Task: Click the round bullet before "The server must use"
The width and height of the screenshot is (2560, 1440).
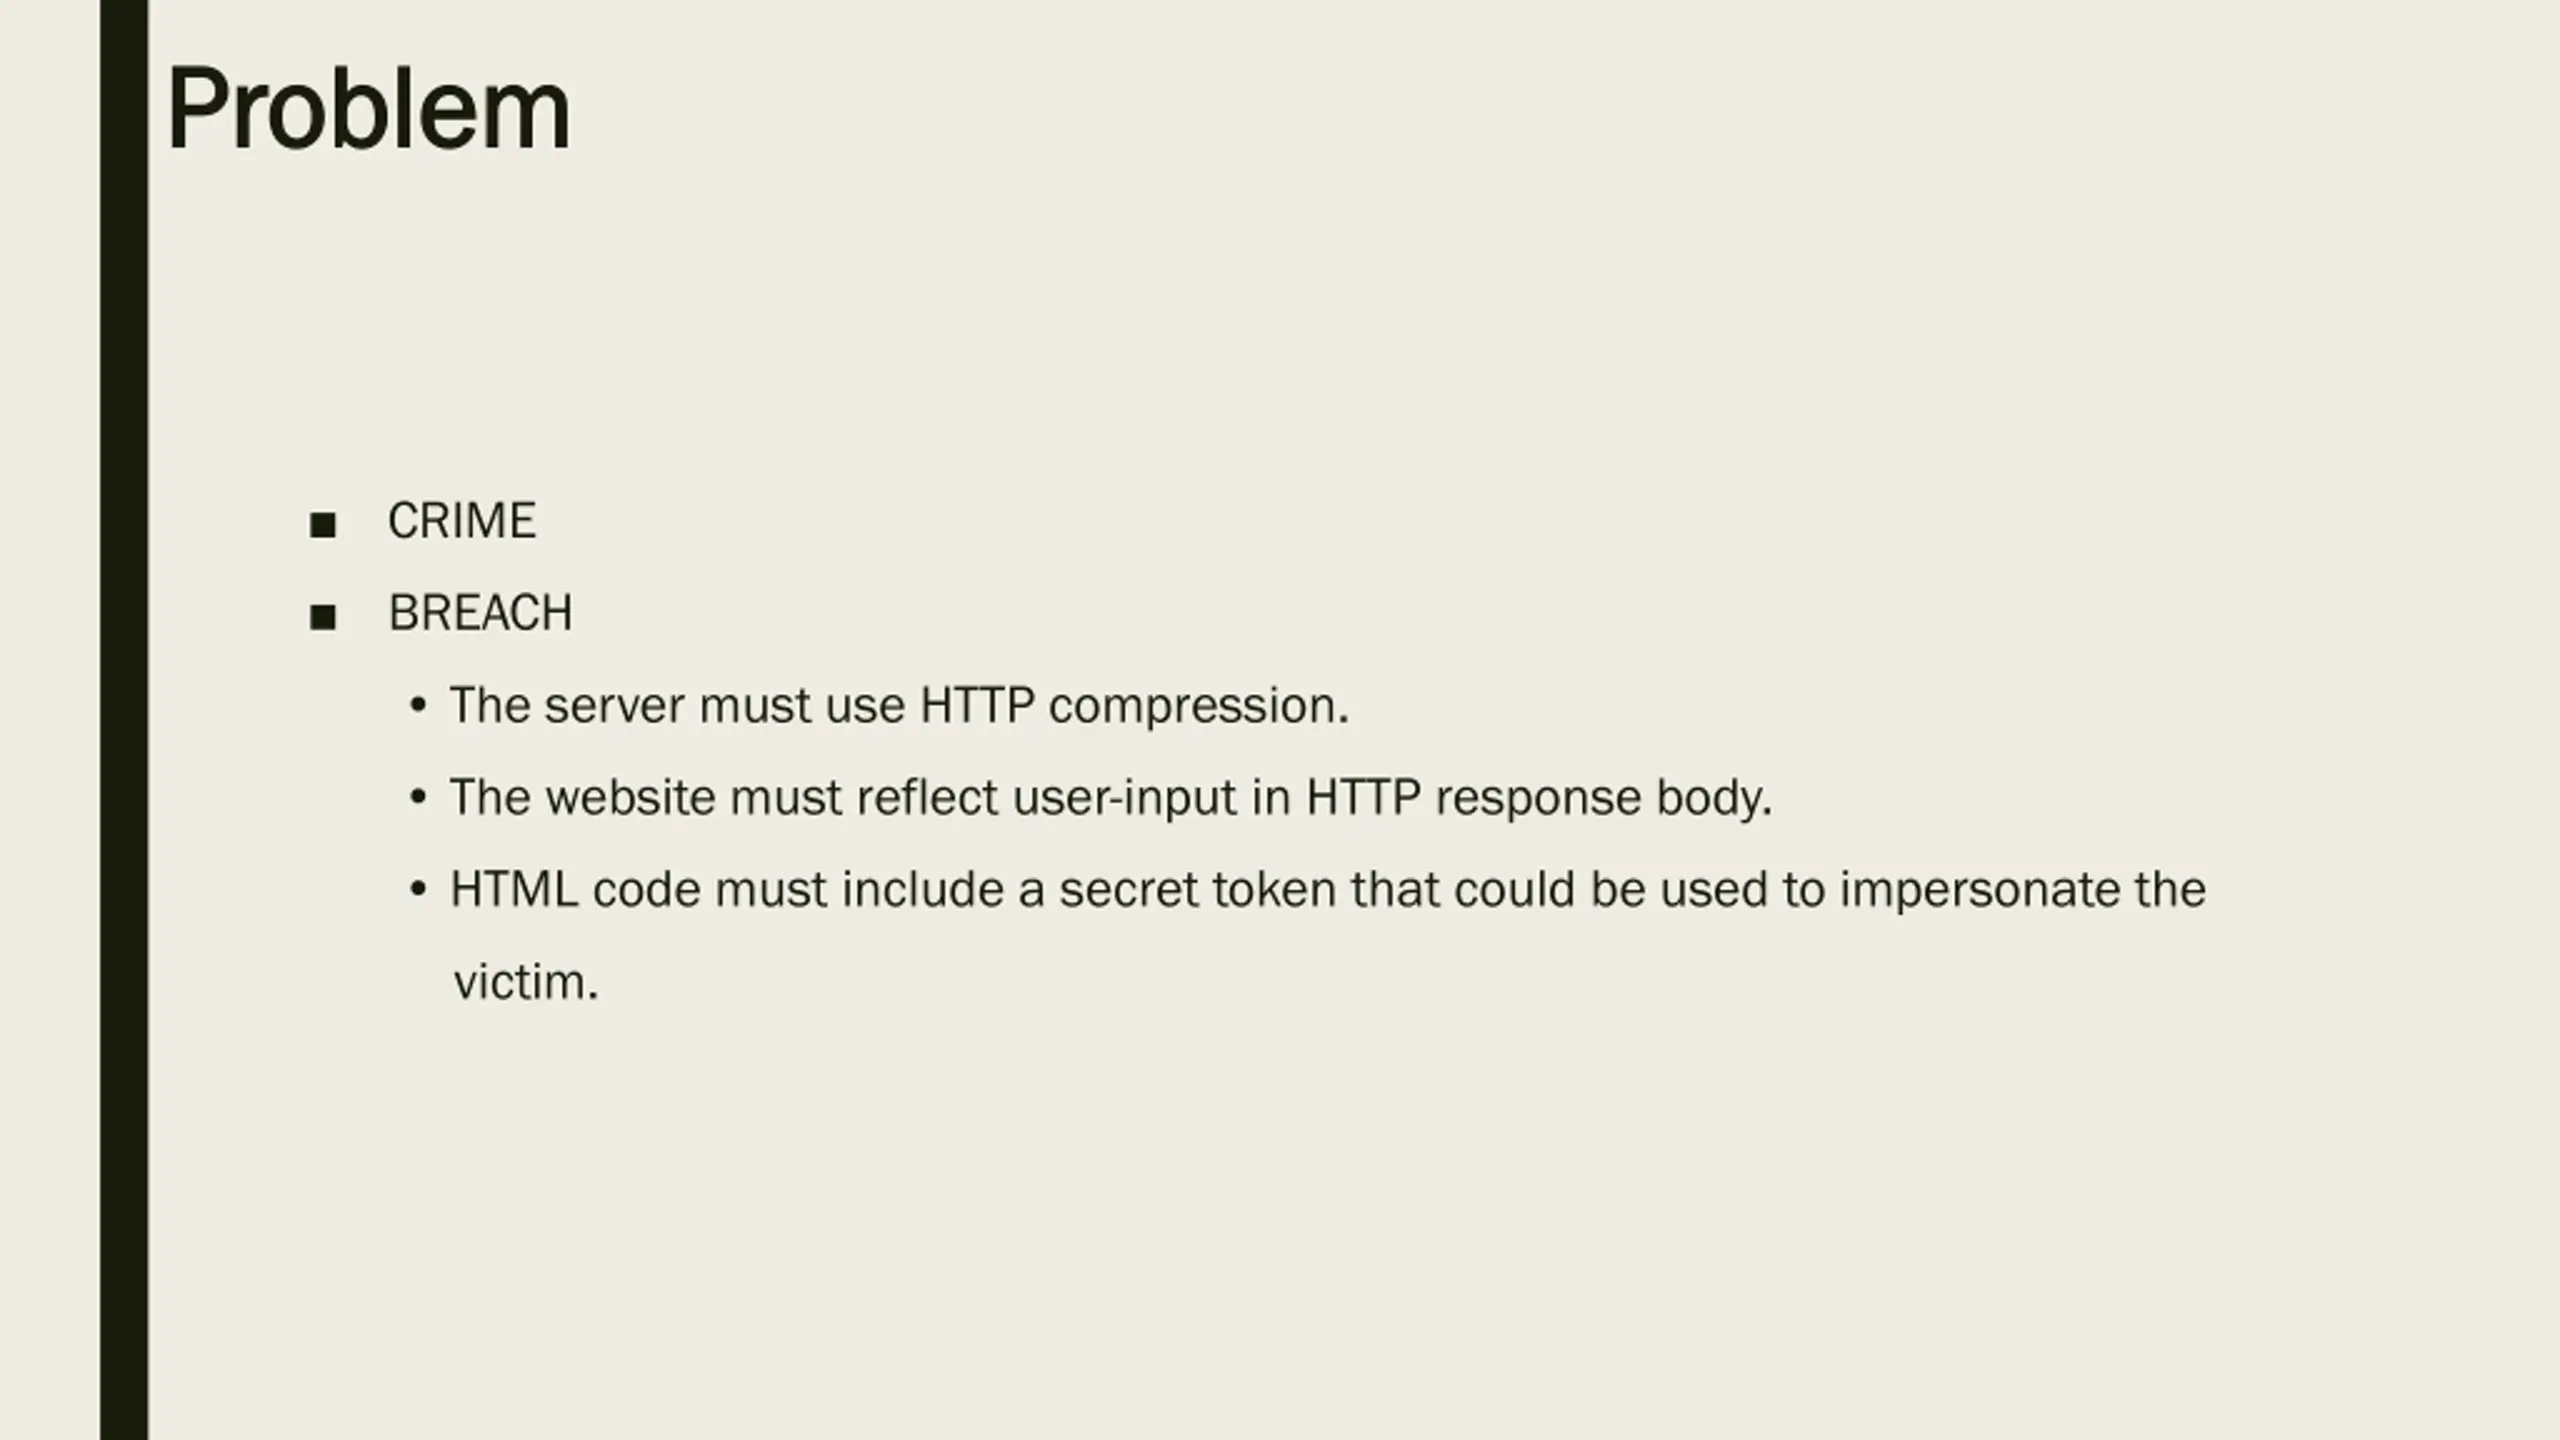Action: point(419,706)
